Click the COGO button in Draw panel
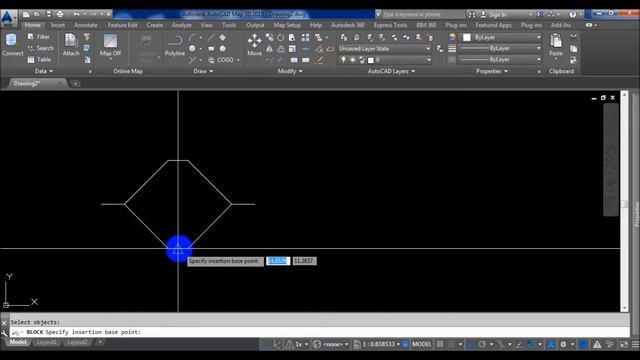 (x=221, y=60)
